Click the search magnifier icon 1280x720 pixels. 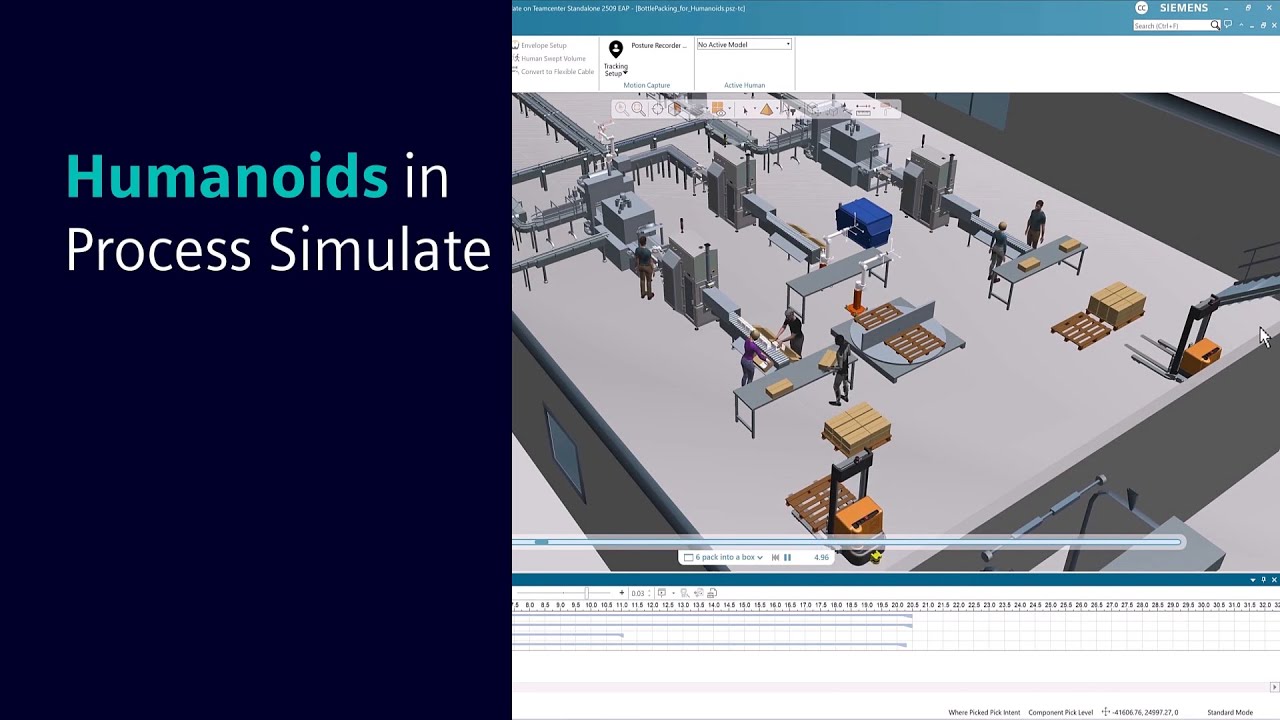1215,25
